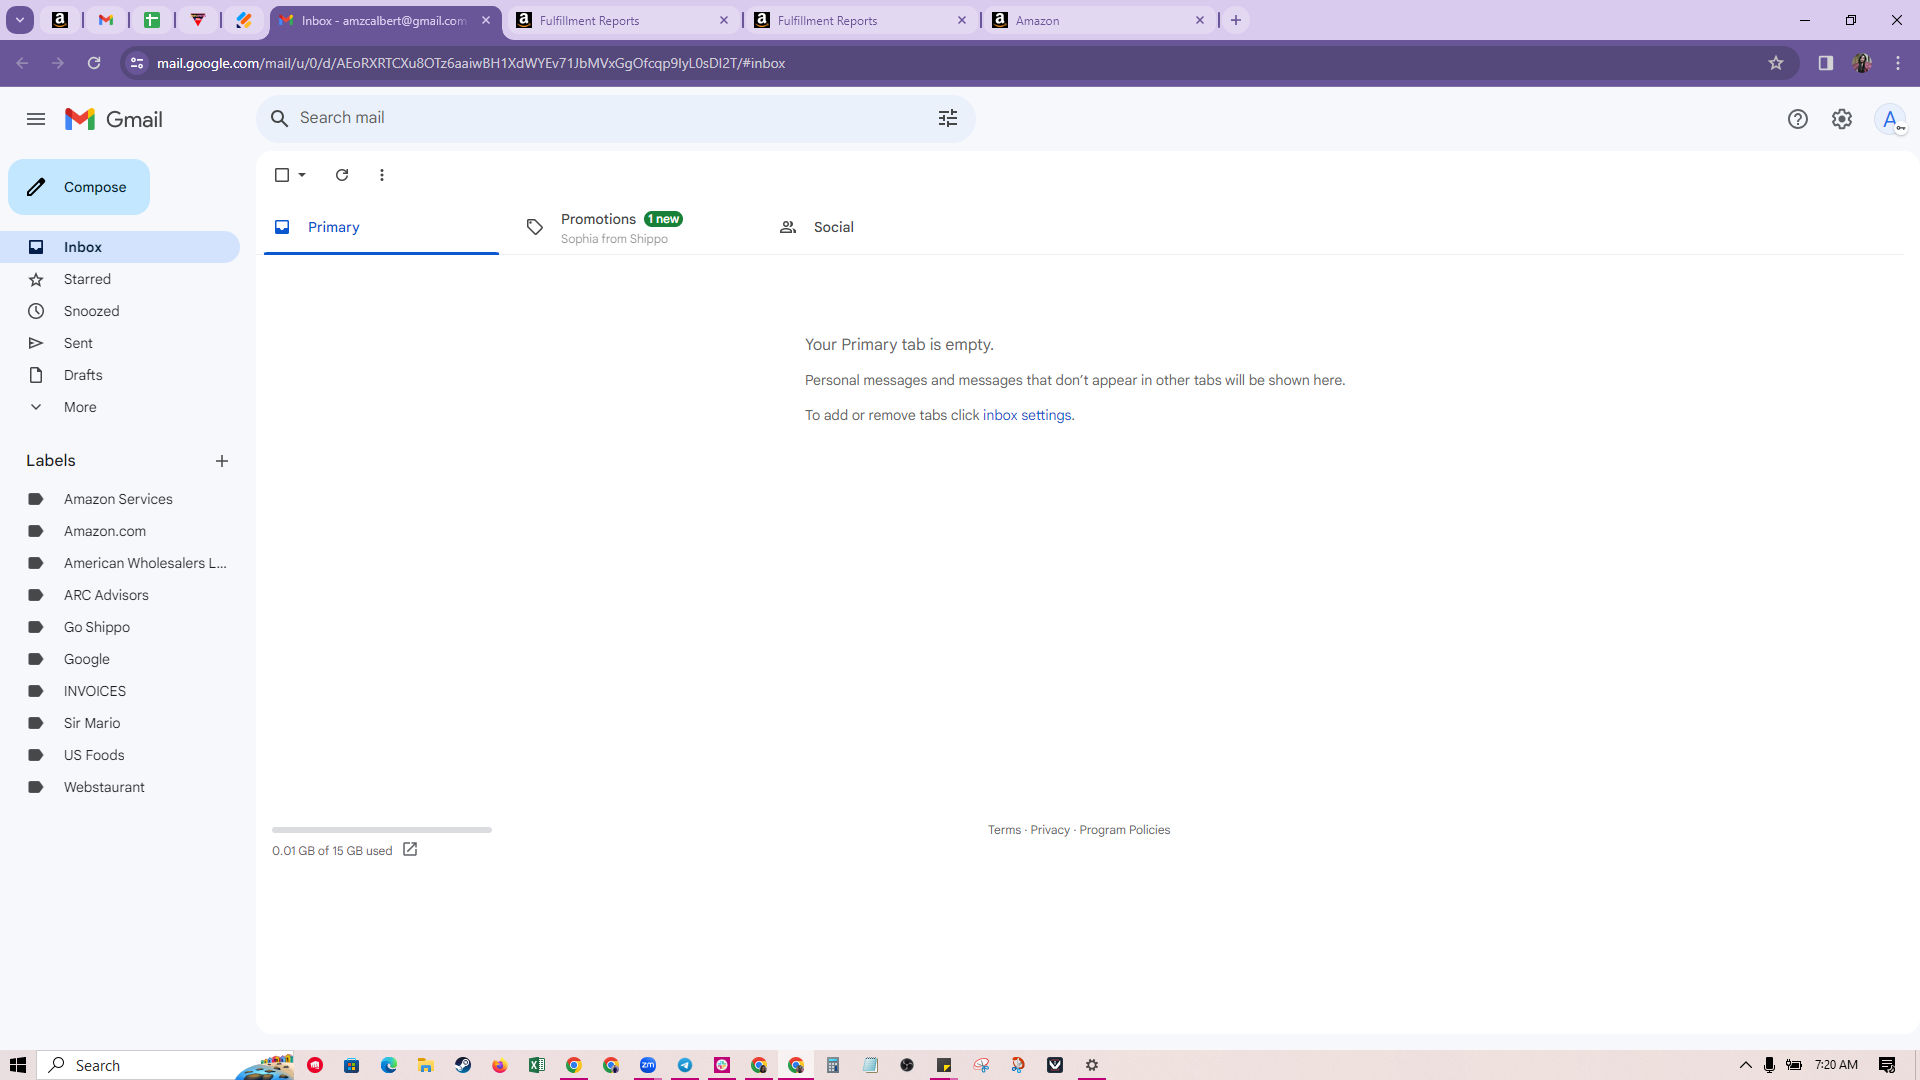Show search options filter icon
This screenshot has height=1080, width=1920.
point(948,118)
